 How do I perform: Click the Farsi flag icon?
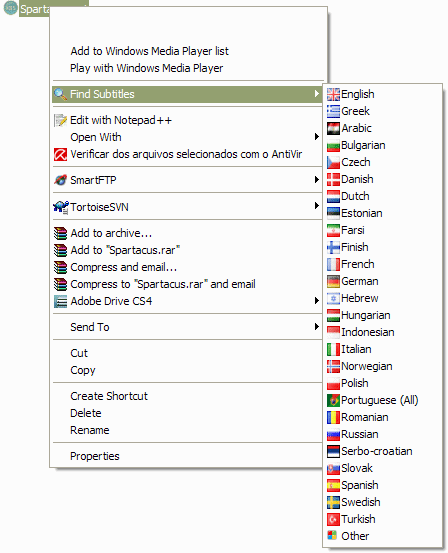[333, 230]
